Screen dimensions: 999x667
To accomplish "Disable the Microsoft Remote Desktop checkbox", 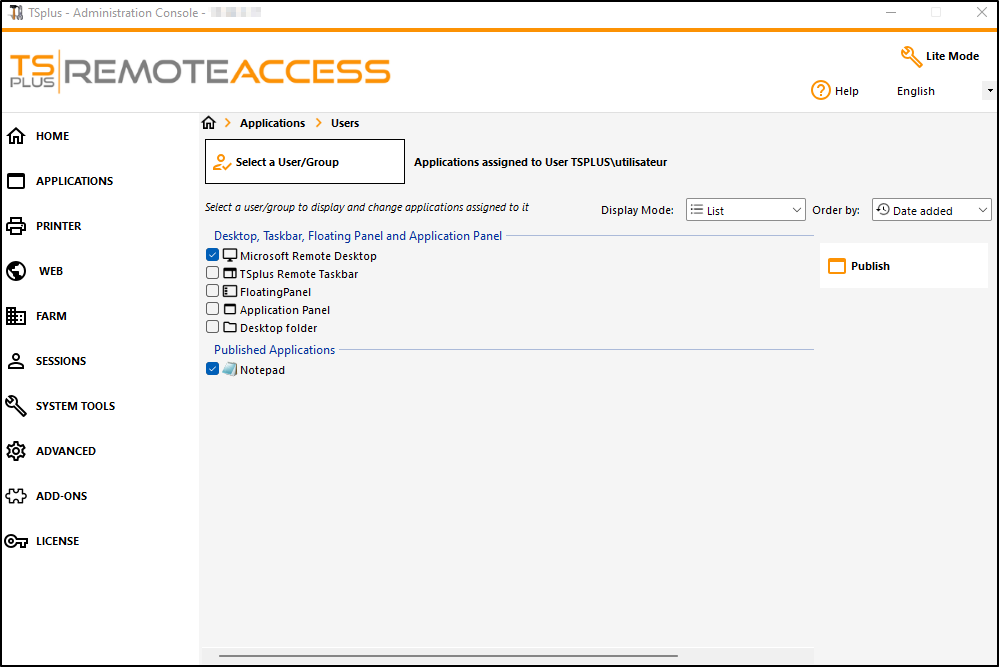I will (212, 254).
